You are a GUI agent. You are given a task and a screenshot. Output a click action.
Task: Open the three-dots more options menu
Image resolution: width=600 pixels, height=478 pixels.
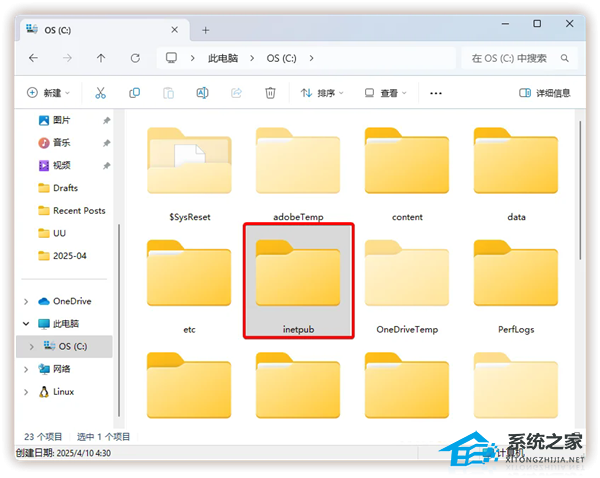click(x=436, y=93)
